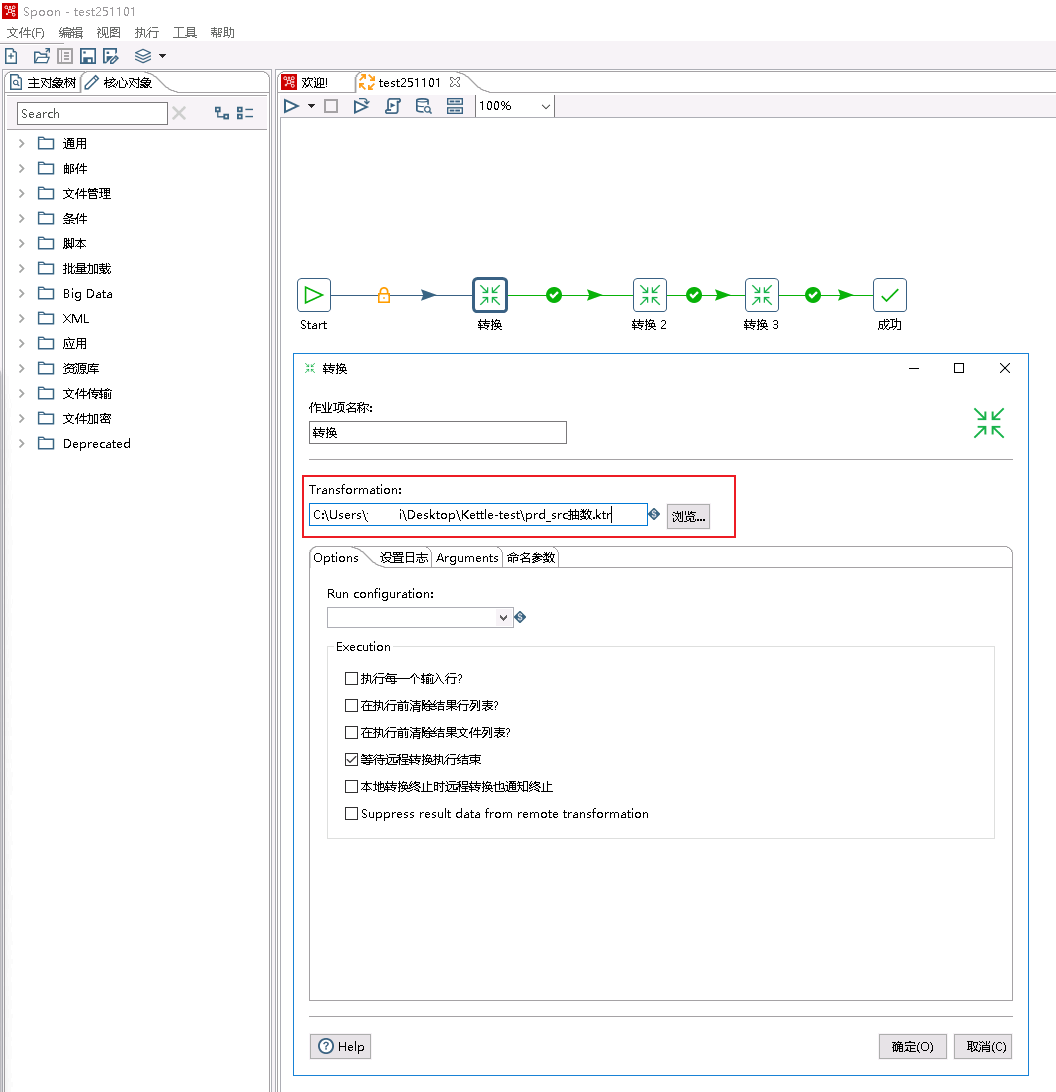Enable 在执行前清除结果行列表? checkbox
The image size is (1056, 1092).
352,705
